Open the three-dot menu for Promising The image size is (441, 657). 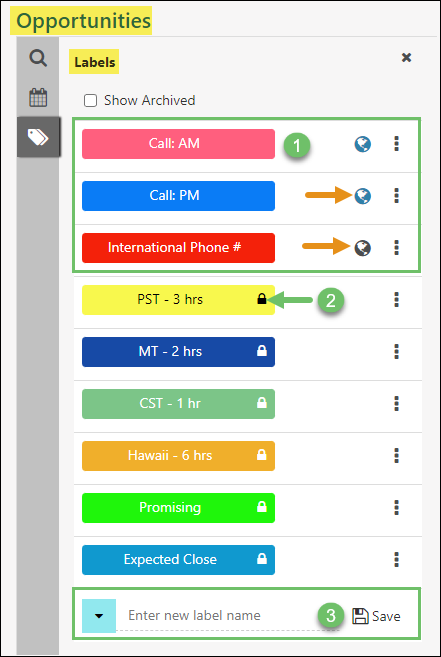(x=397, y=507)
